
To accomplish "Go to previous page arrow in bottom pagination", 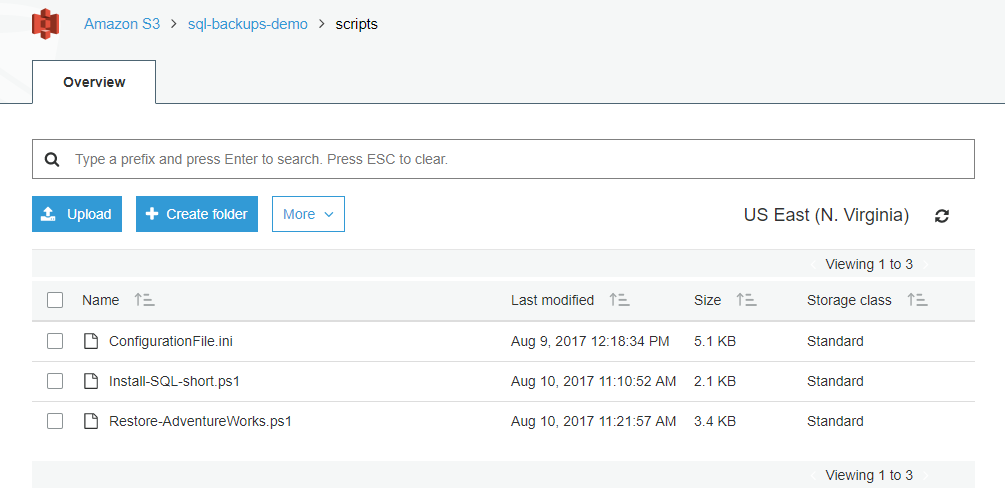I will [x=813, y=475].
